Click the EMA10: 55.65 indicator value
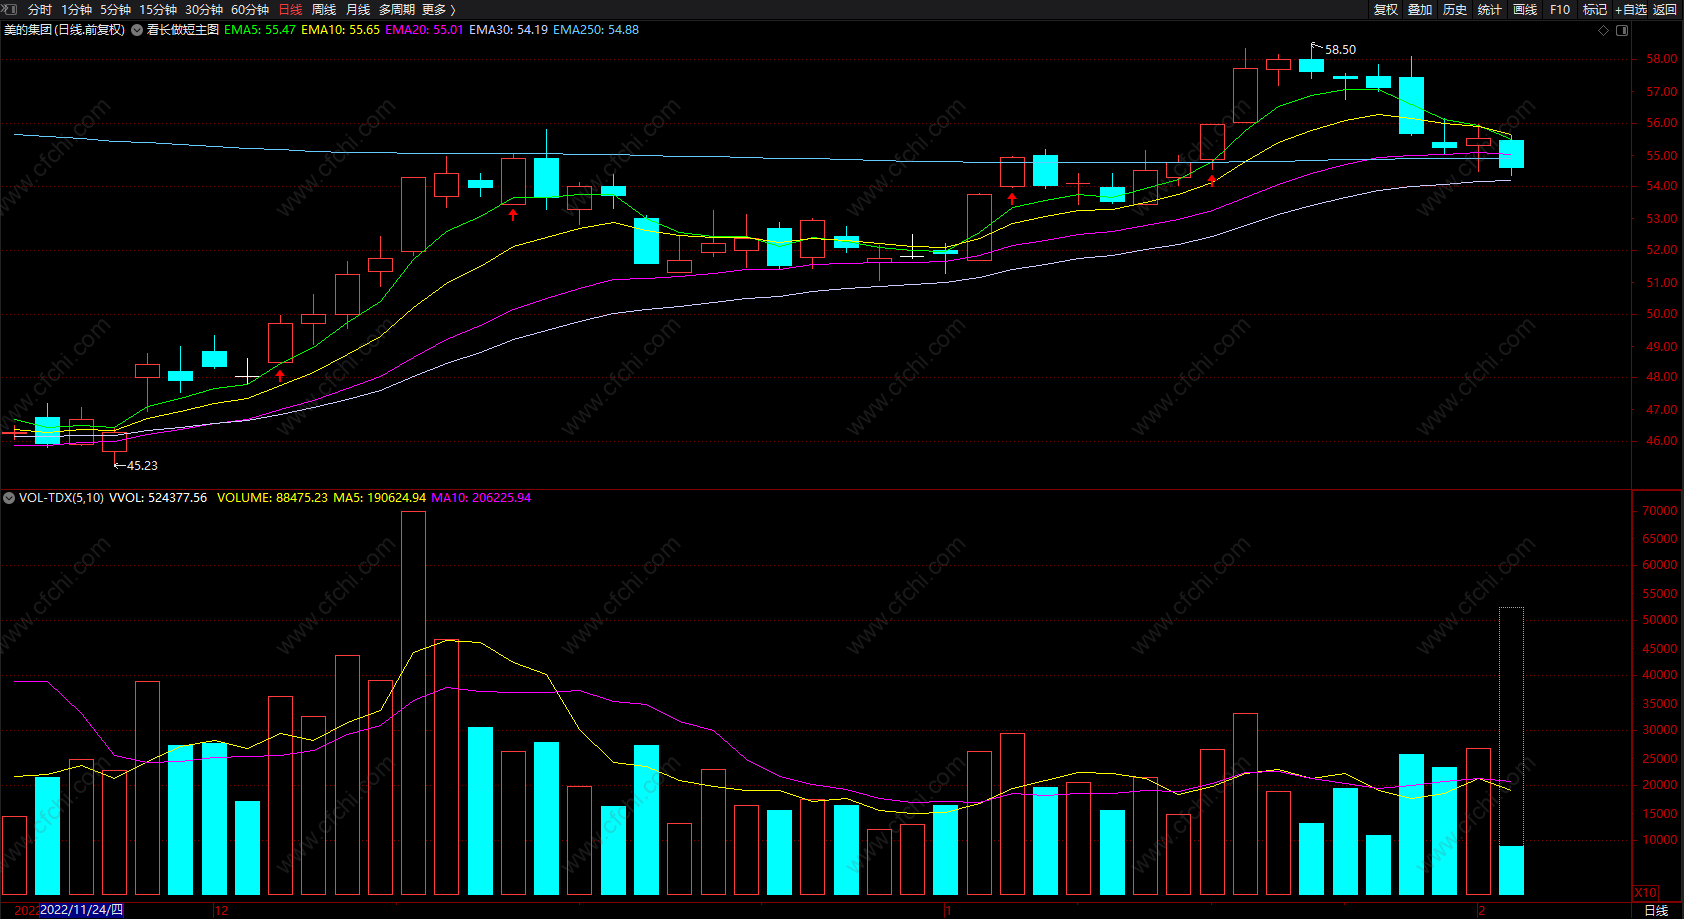The height and width of the screenshot is (919, 1684). pyautogui.click(x=340, y=30)
